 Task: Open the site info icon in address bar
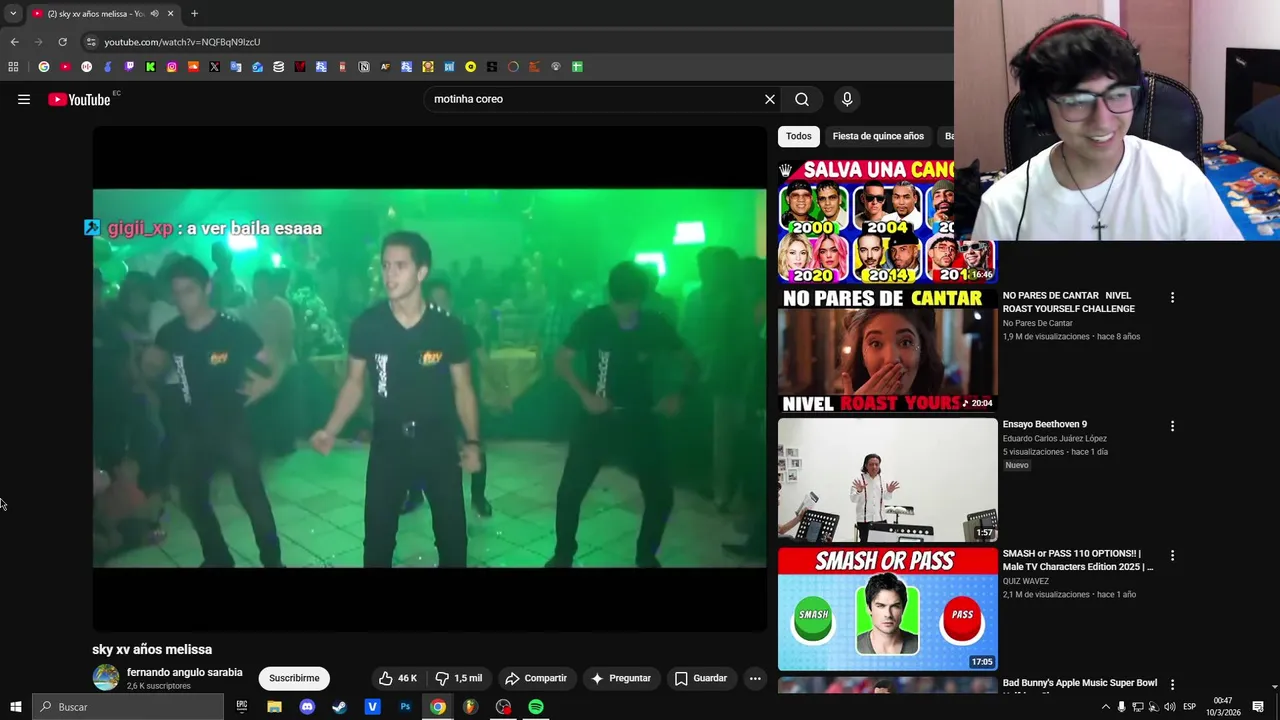click(x=91, y=42)
